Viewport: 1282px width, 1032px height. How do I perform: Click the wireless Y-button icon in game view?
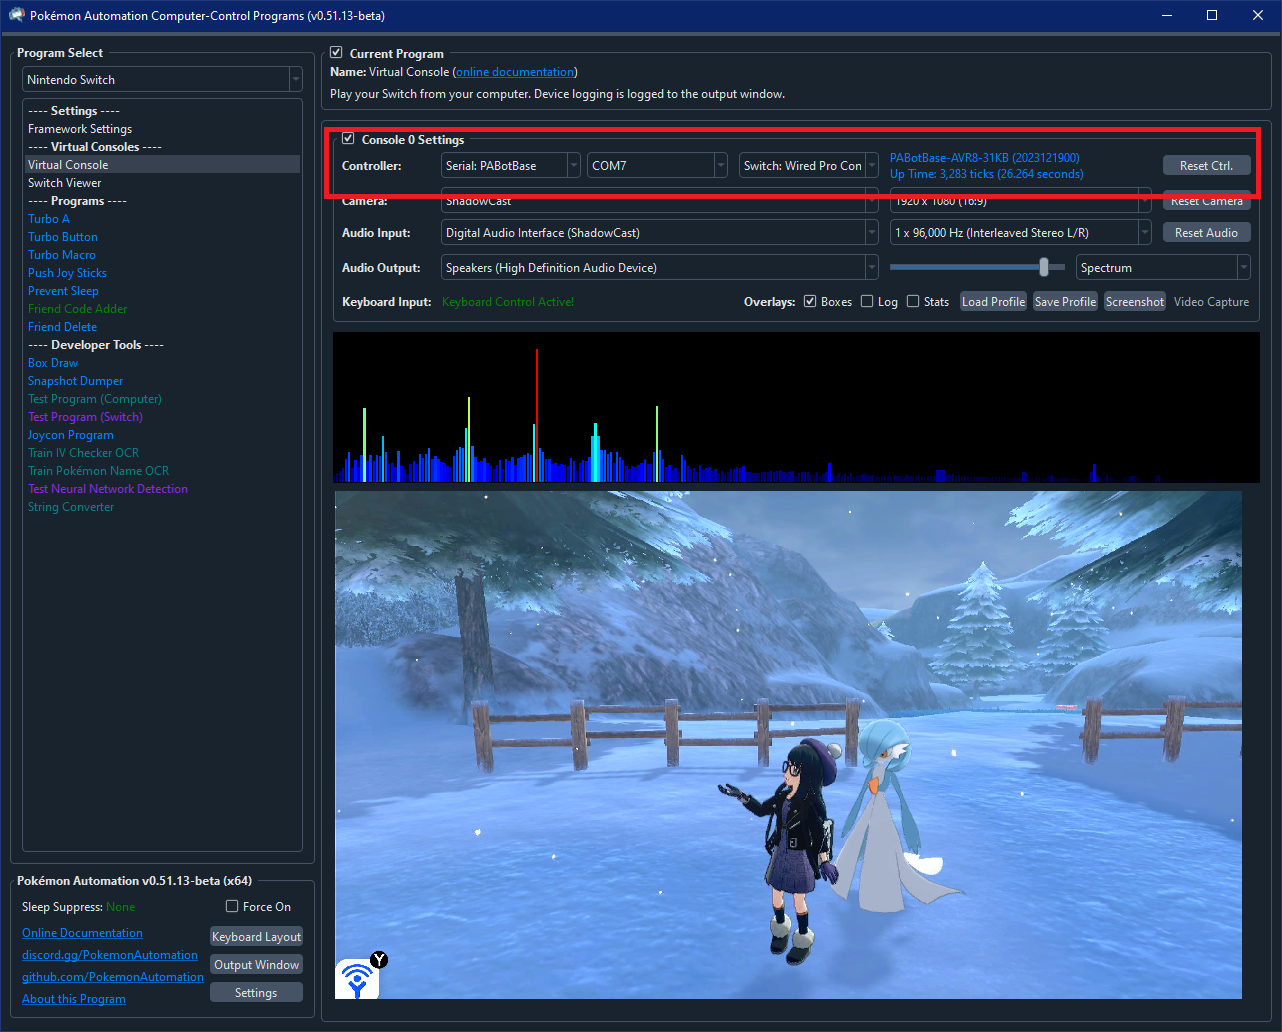360,977
